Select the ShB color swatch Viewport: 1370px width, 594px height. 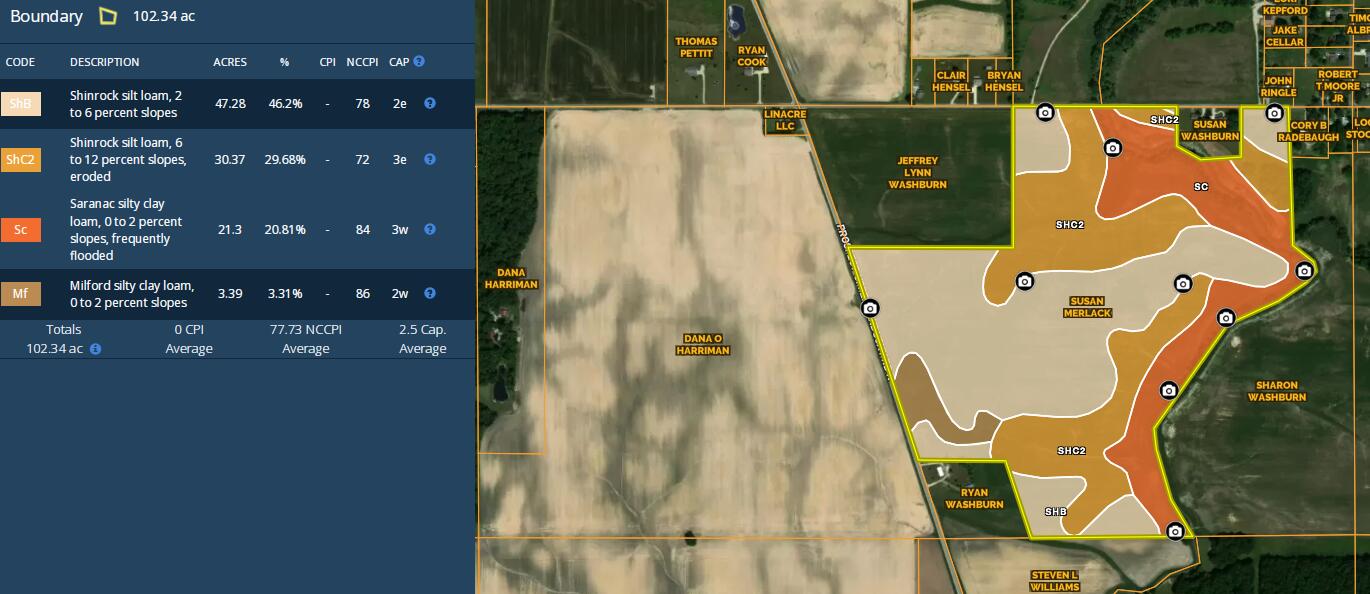[21, 104]
